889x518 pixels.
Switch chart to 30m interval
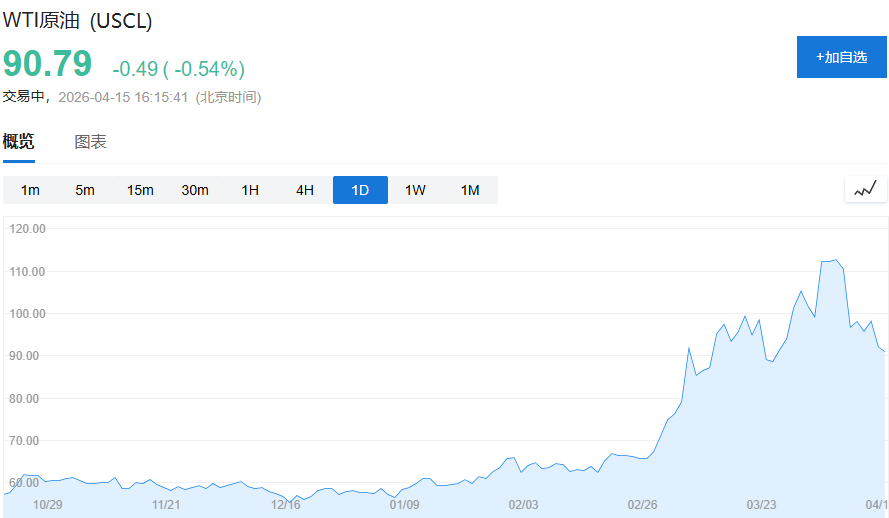pos(195,190)
